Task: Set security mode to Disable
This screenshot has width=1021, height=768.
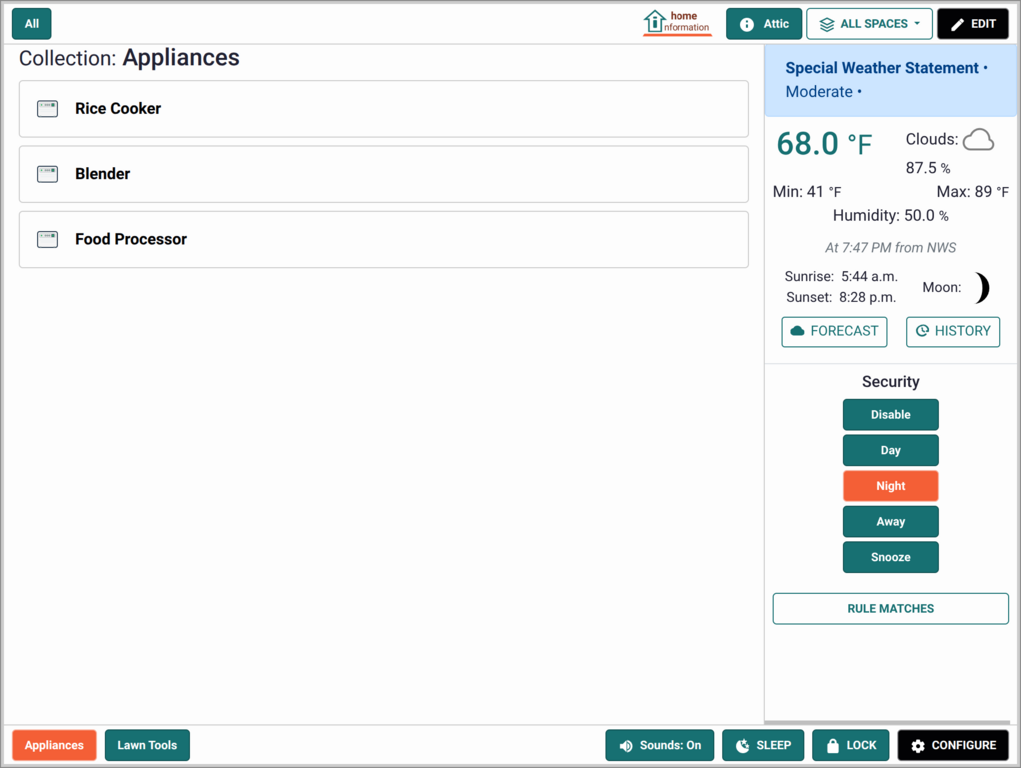Action: click(x=891, y=415)
